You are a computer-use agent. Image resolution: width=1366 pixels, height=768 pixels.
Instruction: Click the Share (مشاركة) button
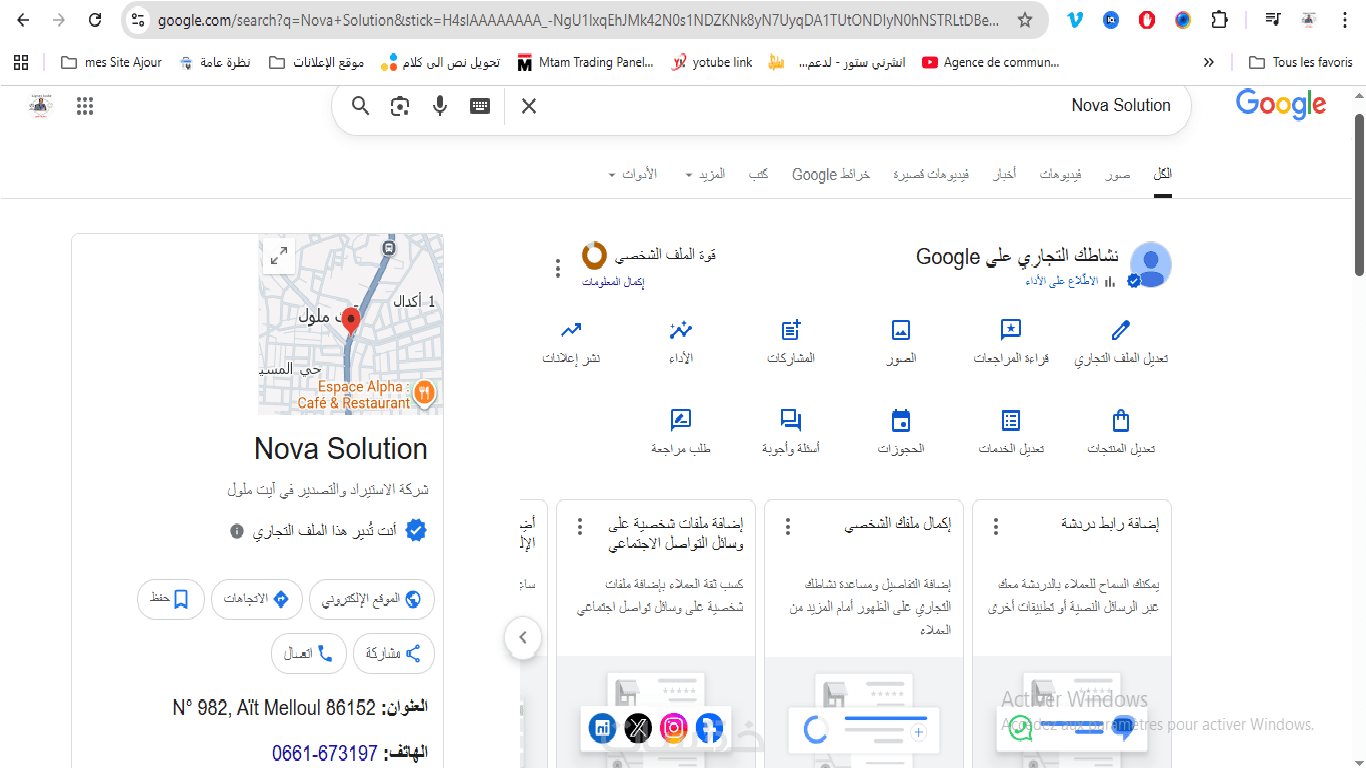395,653
